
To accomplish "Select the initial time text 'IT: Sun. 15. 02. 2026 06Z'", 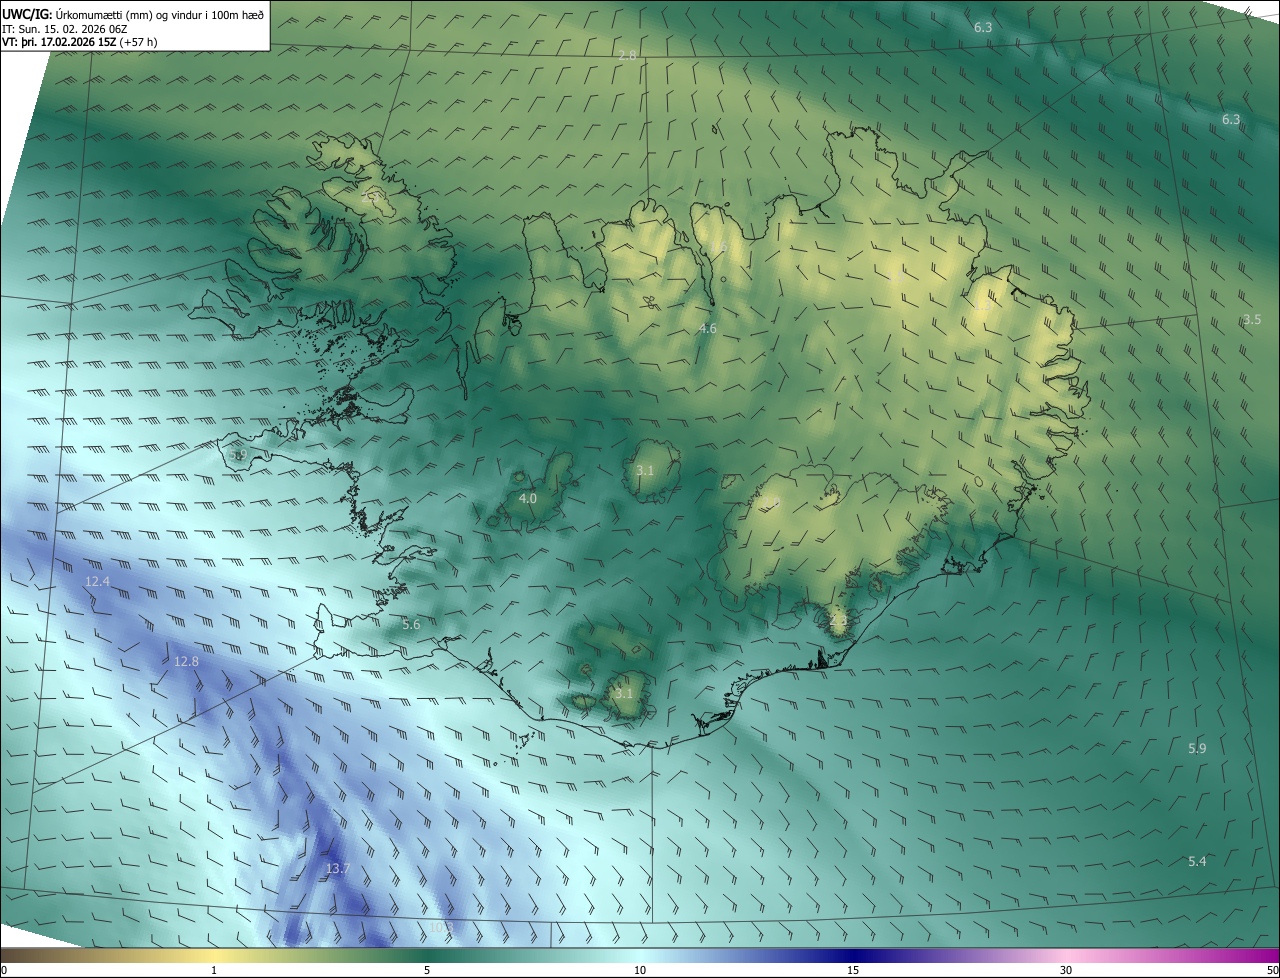I will (63, 29).
